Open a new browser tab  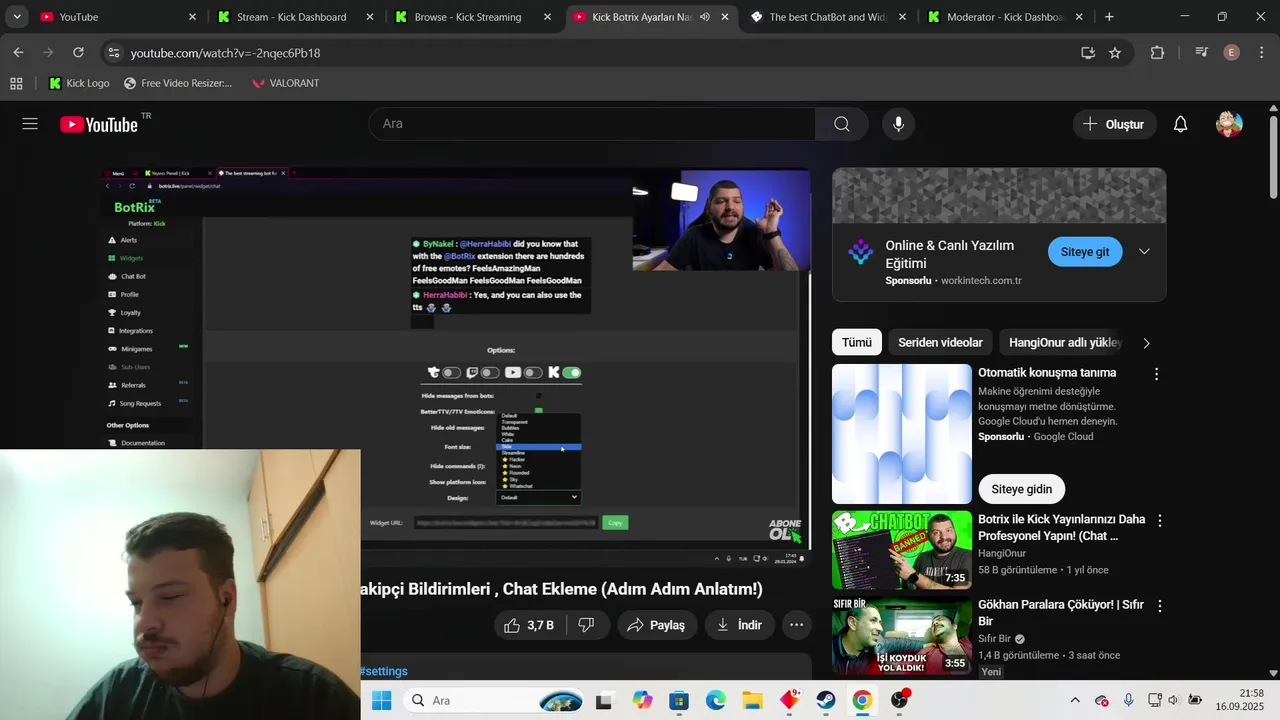pyautogui.click(x=1109, y=17)
